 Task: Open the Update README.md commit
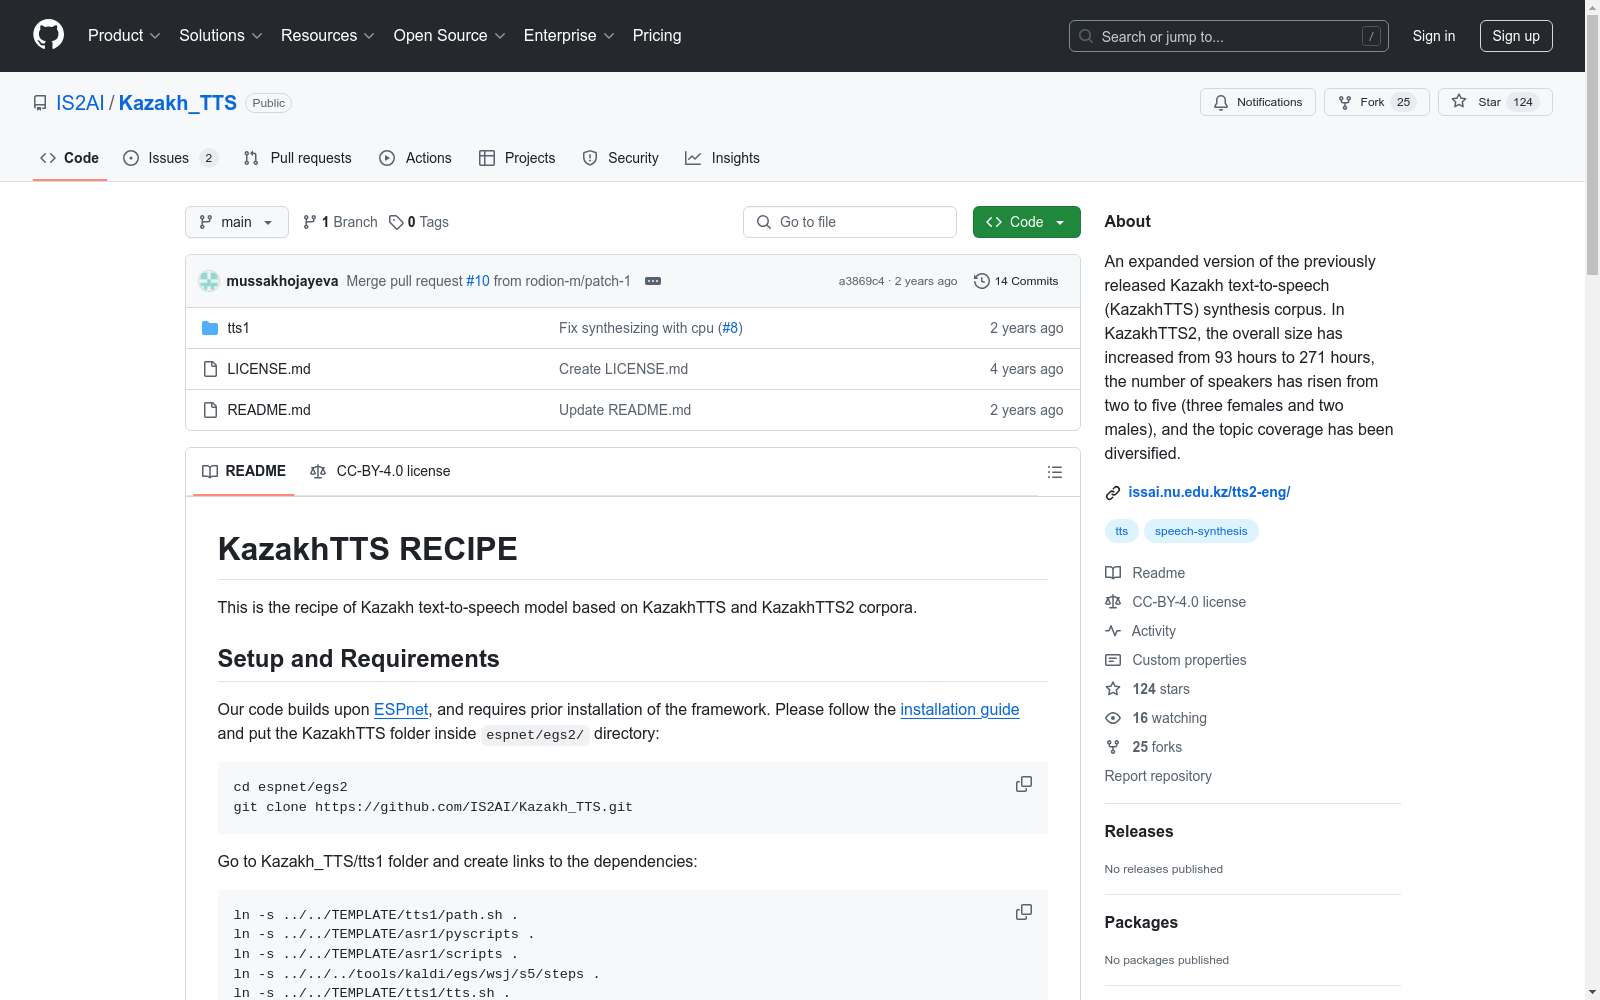click(625, 410)
